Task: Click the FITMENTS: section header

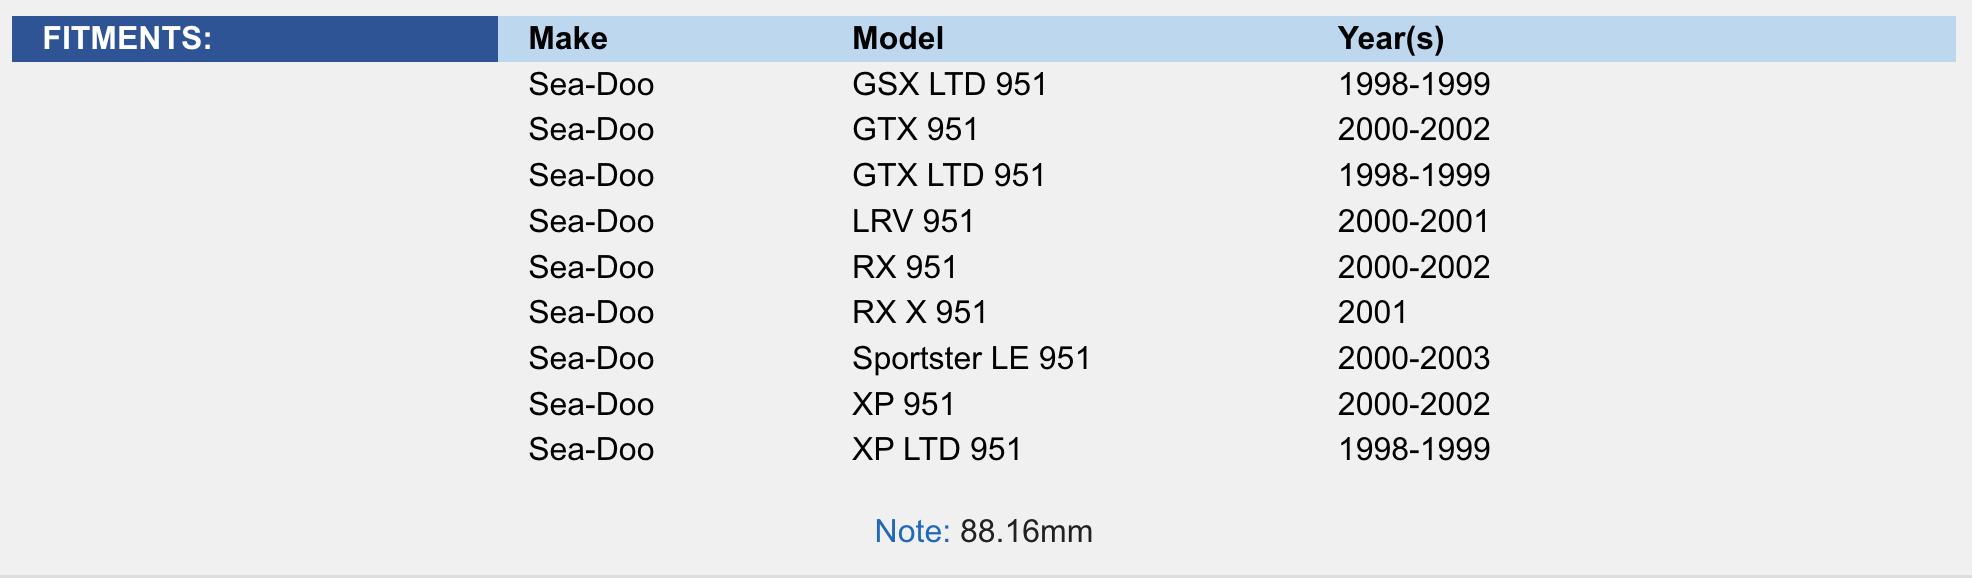Action: (x=127, y=39)
